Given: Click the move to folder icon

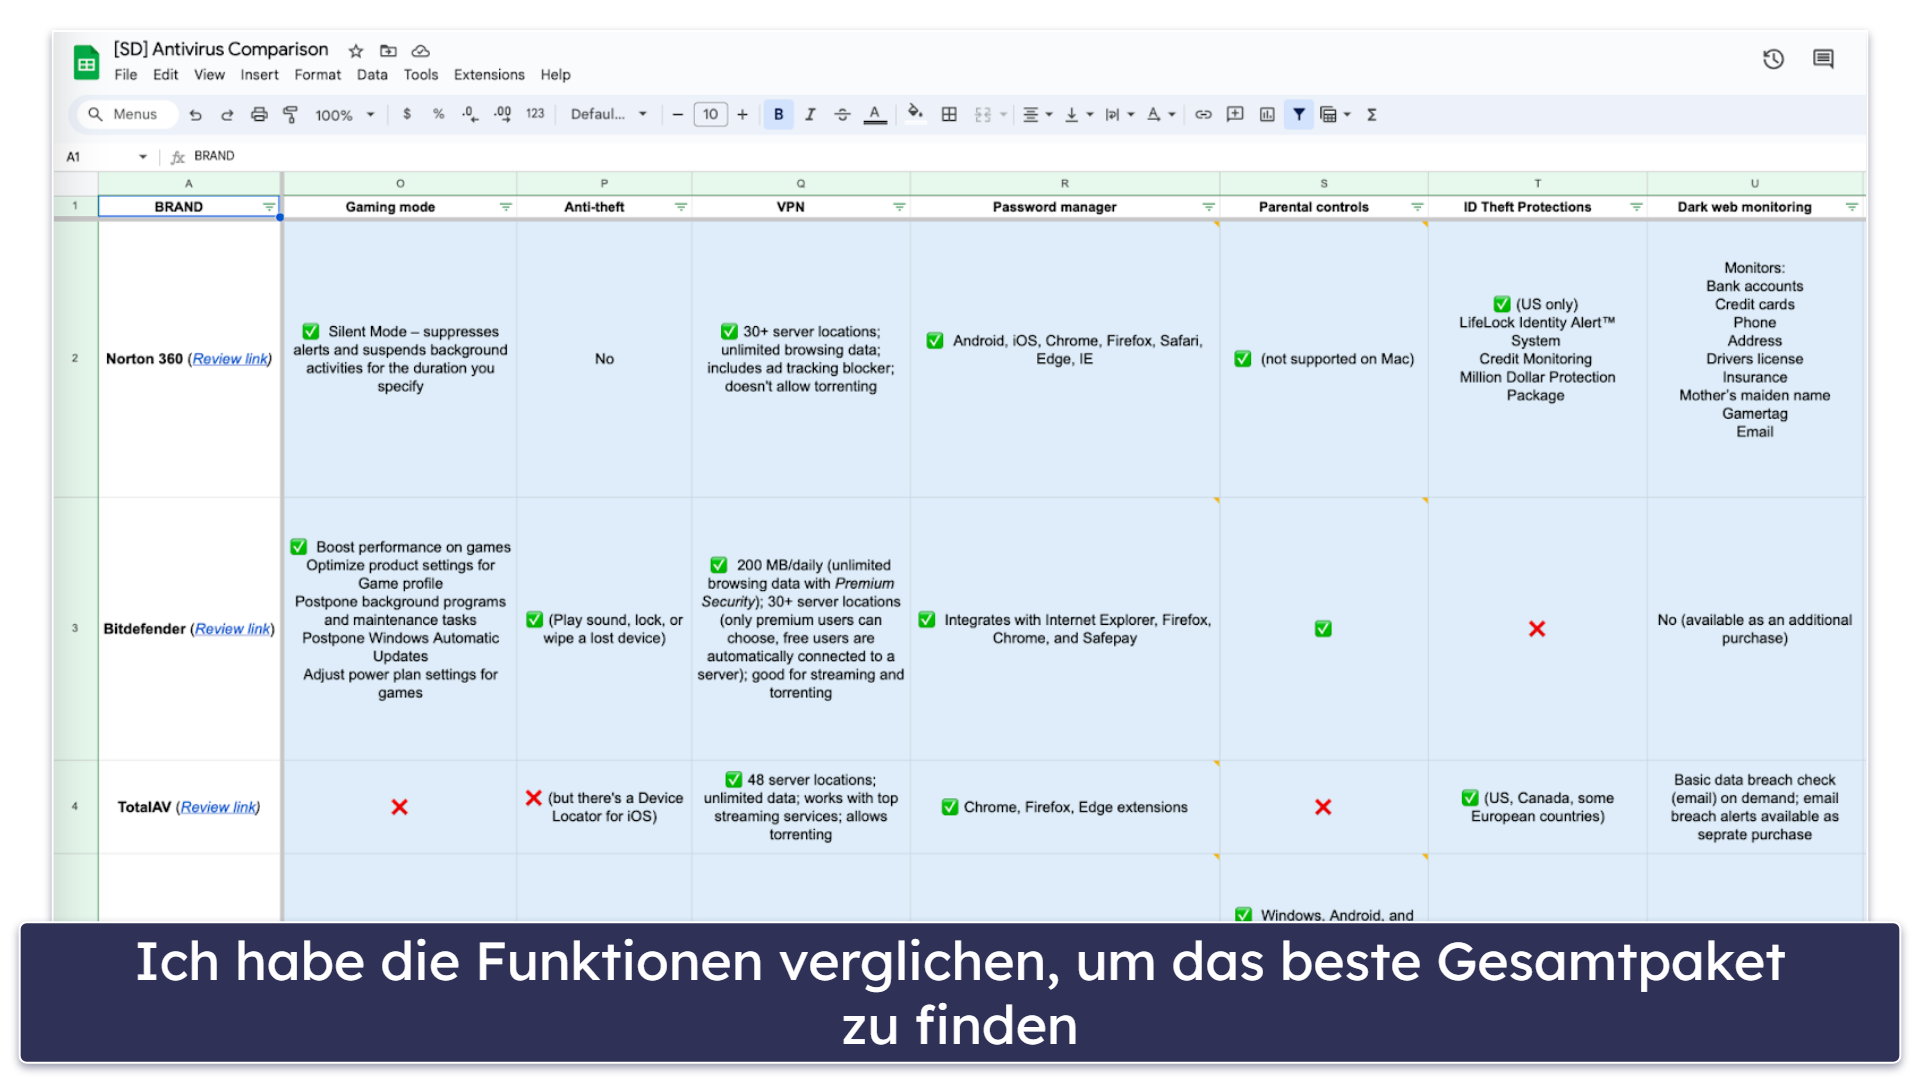Looking at the screenshot, I should [x=389, y=51].
